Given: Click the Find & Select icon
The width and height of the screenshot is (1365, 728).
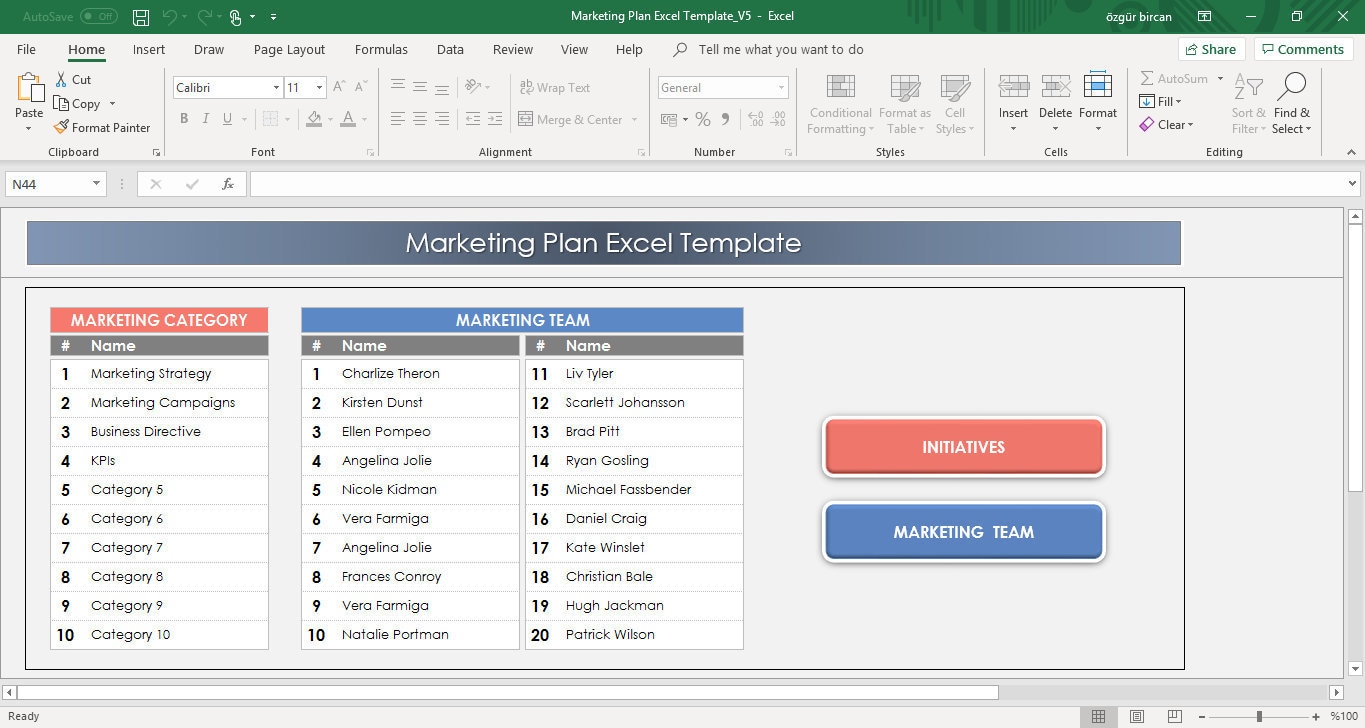Looking at the screenshot, I should click(x=1292, y=103).
